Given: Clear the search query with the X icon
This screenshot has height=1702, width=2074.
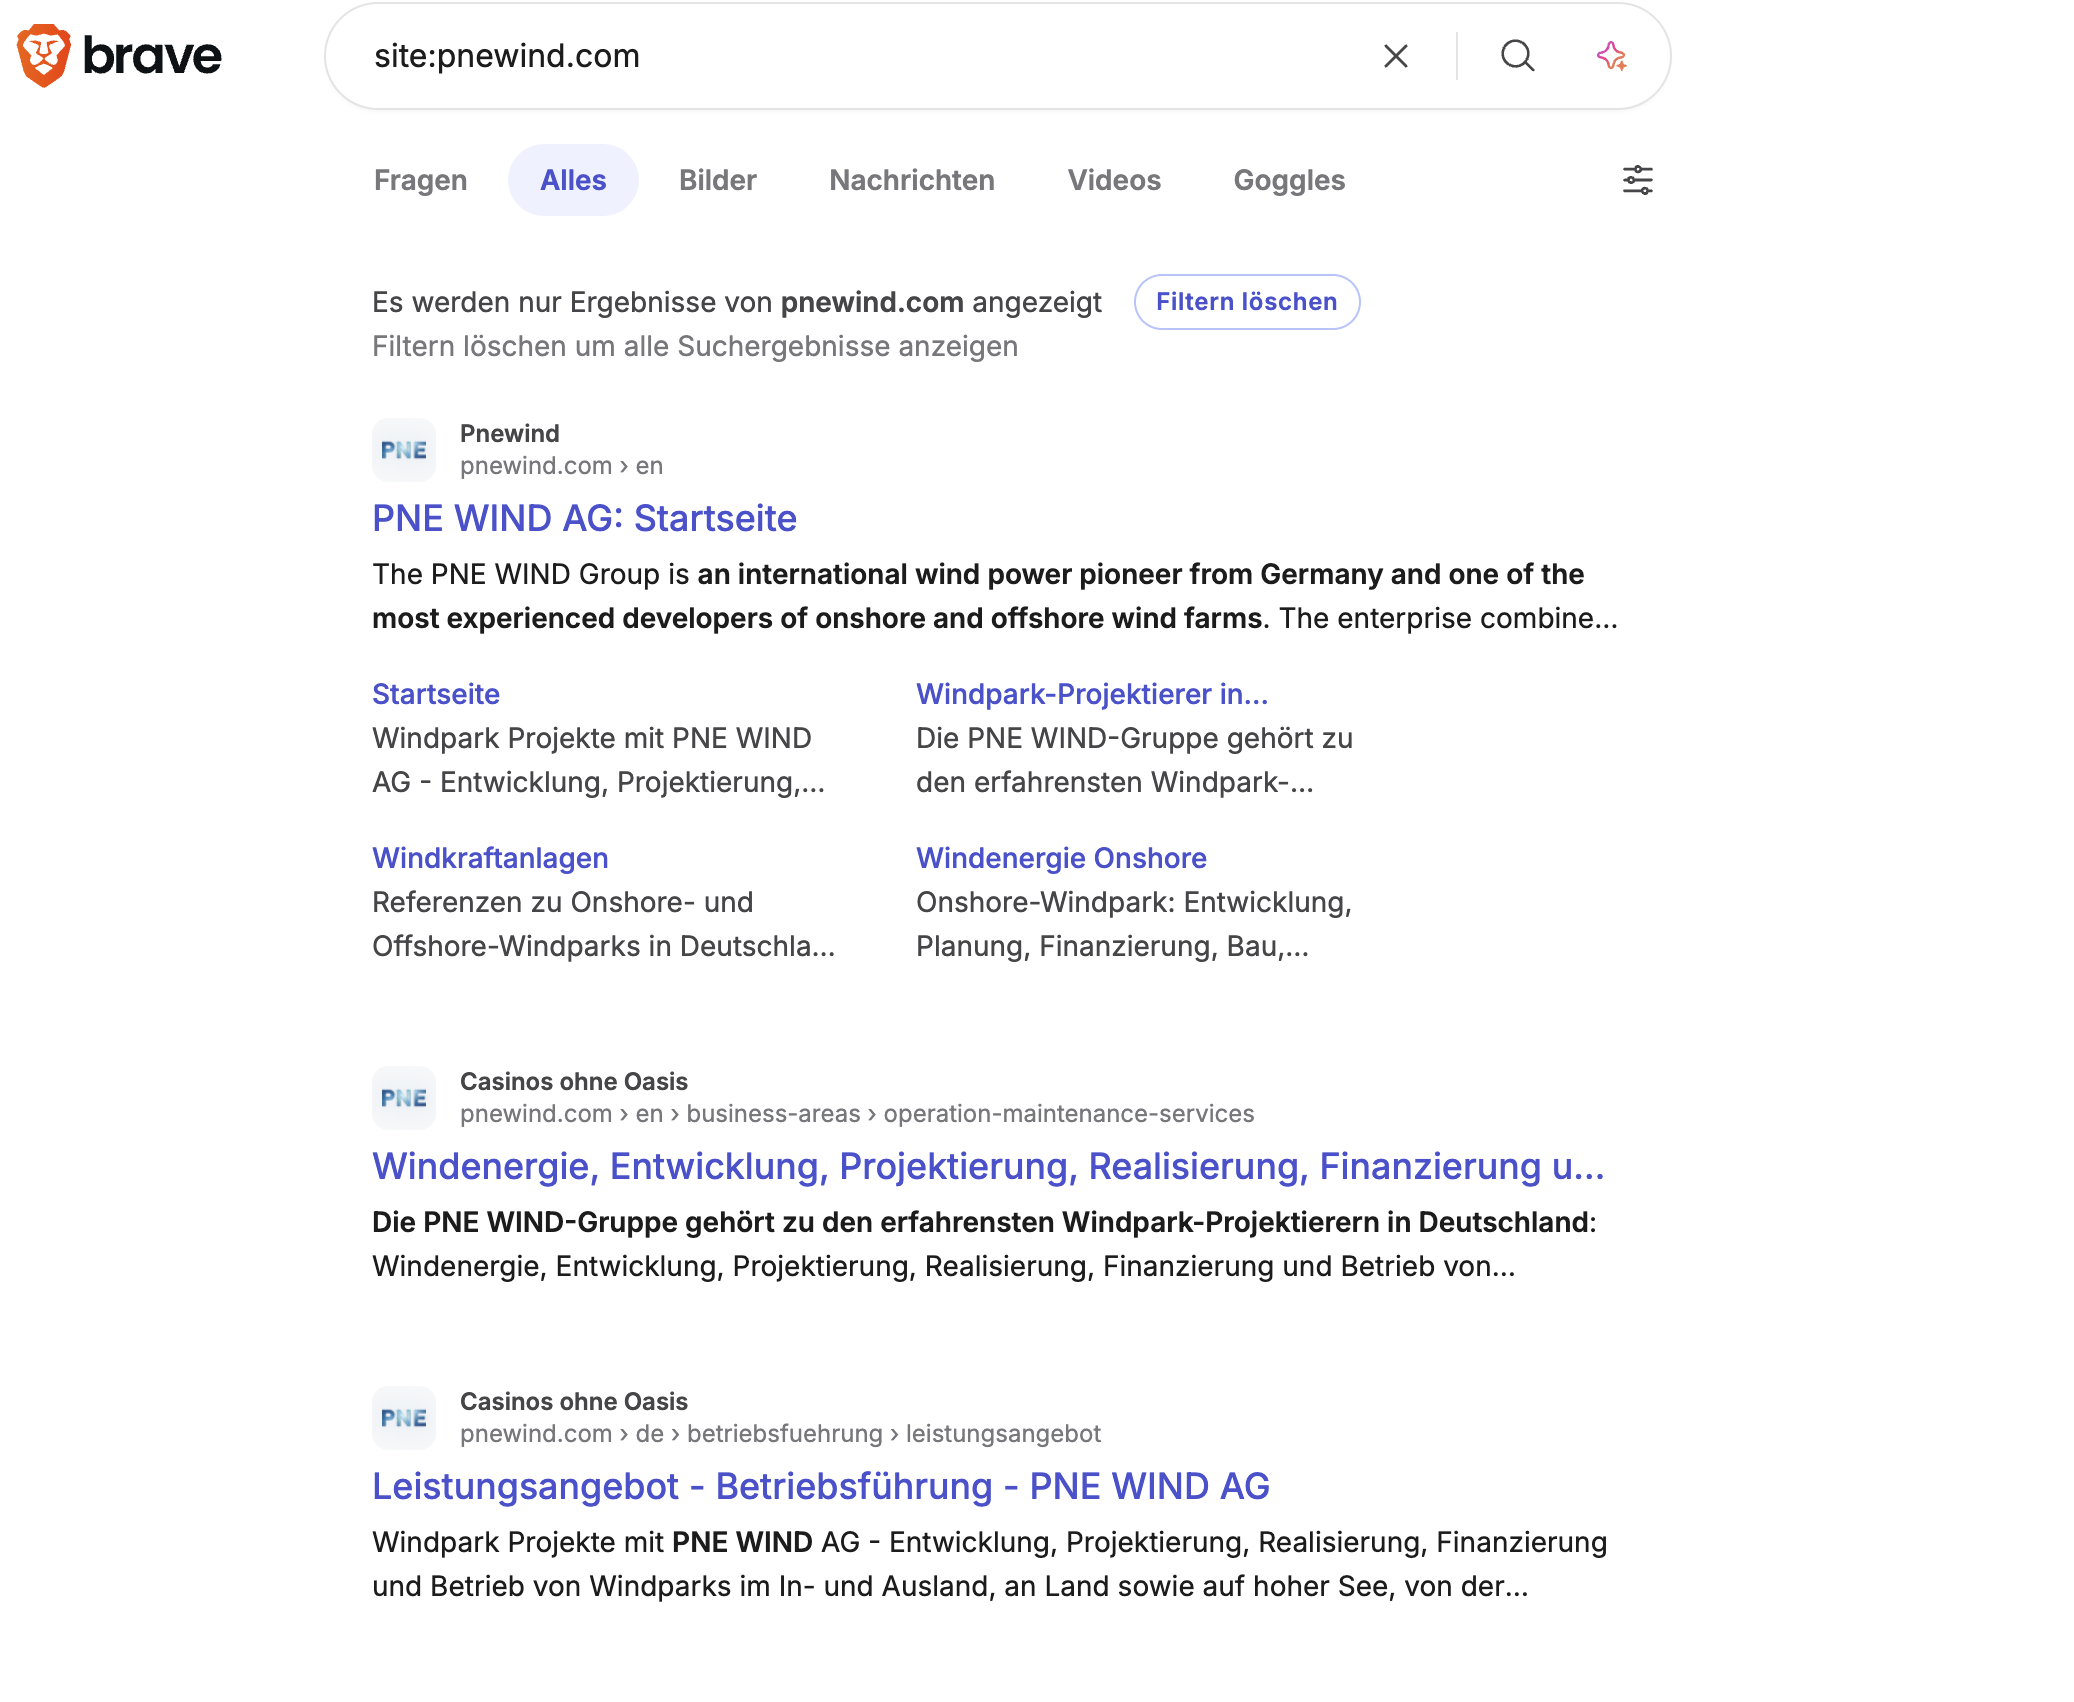Looking at the screenshot, I should pyautogui.click(x=1396, y=56).
